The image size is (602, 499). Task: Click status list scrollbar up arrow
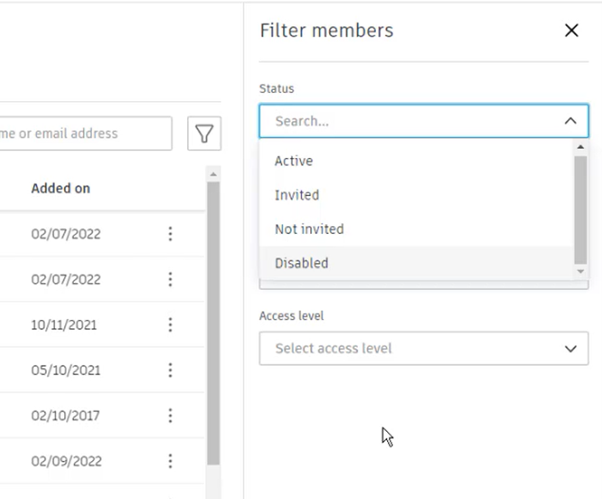tap(580, 147)
